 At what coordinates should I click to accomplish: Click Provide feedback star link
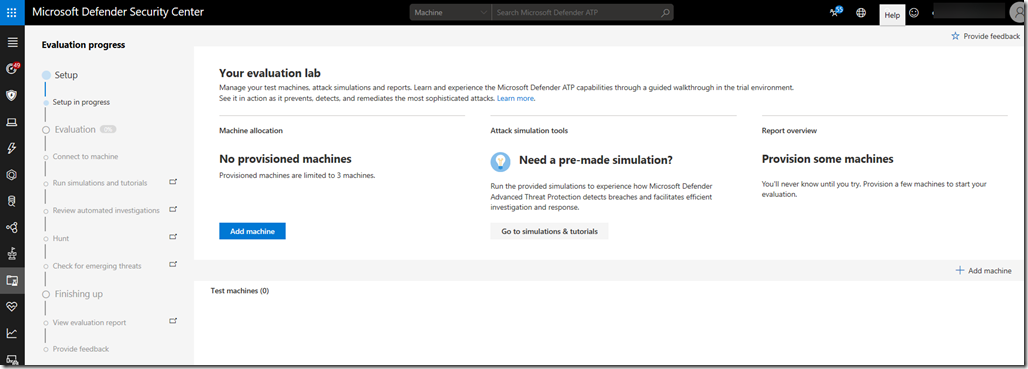(x=985, y=37)
